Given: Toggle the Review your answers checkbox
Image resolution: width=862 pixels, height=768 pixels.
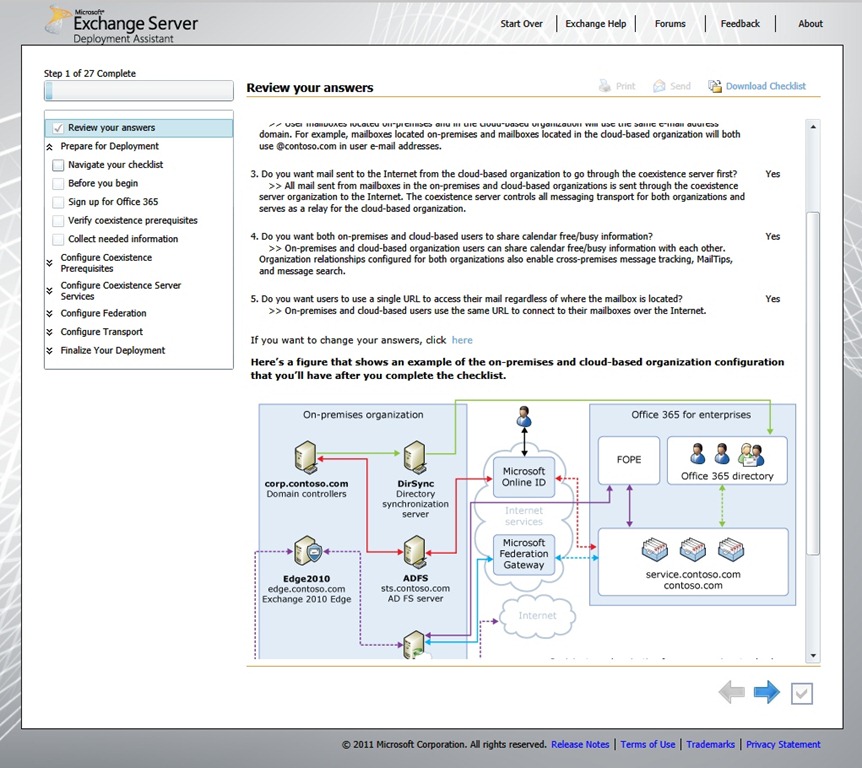Looking at the screenshot, I should pos(58,128).
